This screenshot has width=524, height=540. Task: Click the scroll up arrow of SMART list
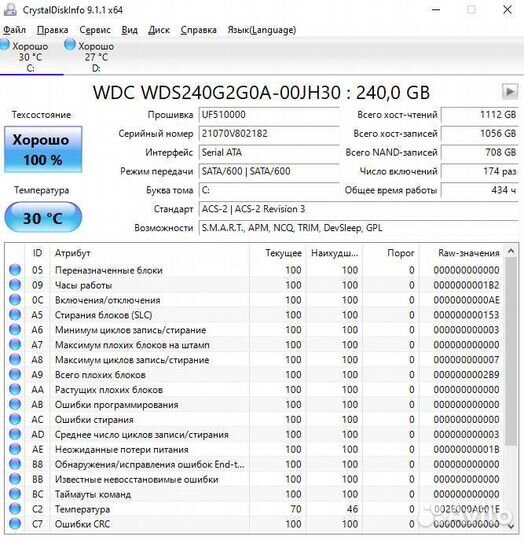(511, 252)
